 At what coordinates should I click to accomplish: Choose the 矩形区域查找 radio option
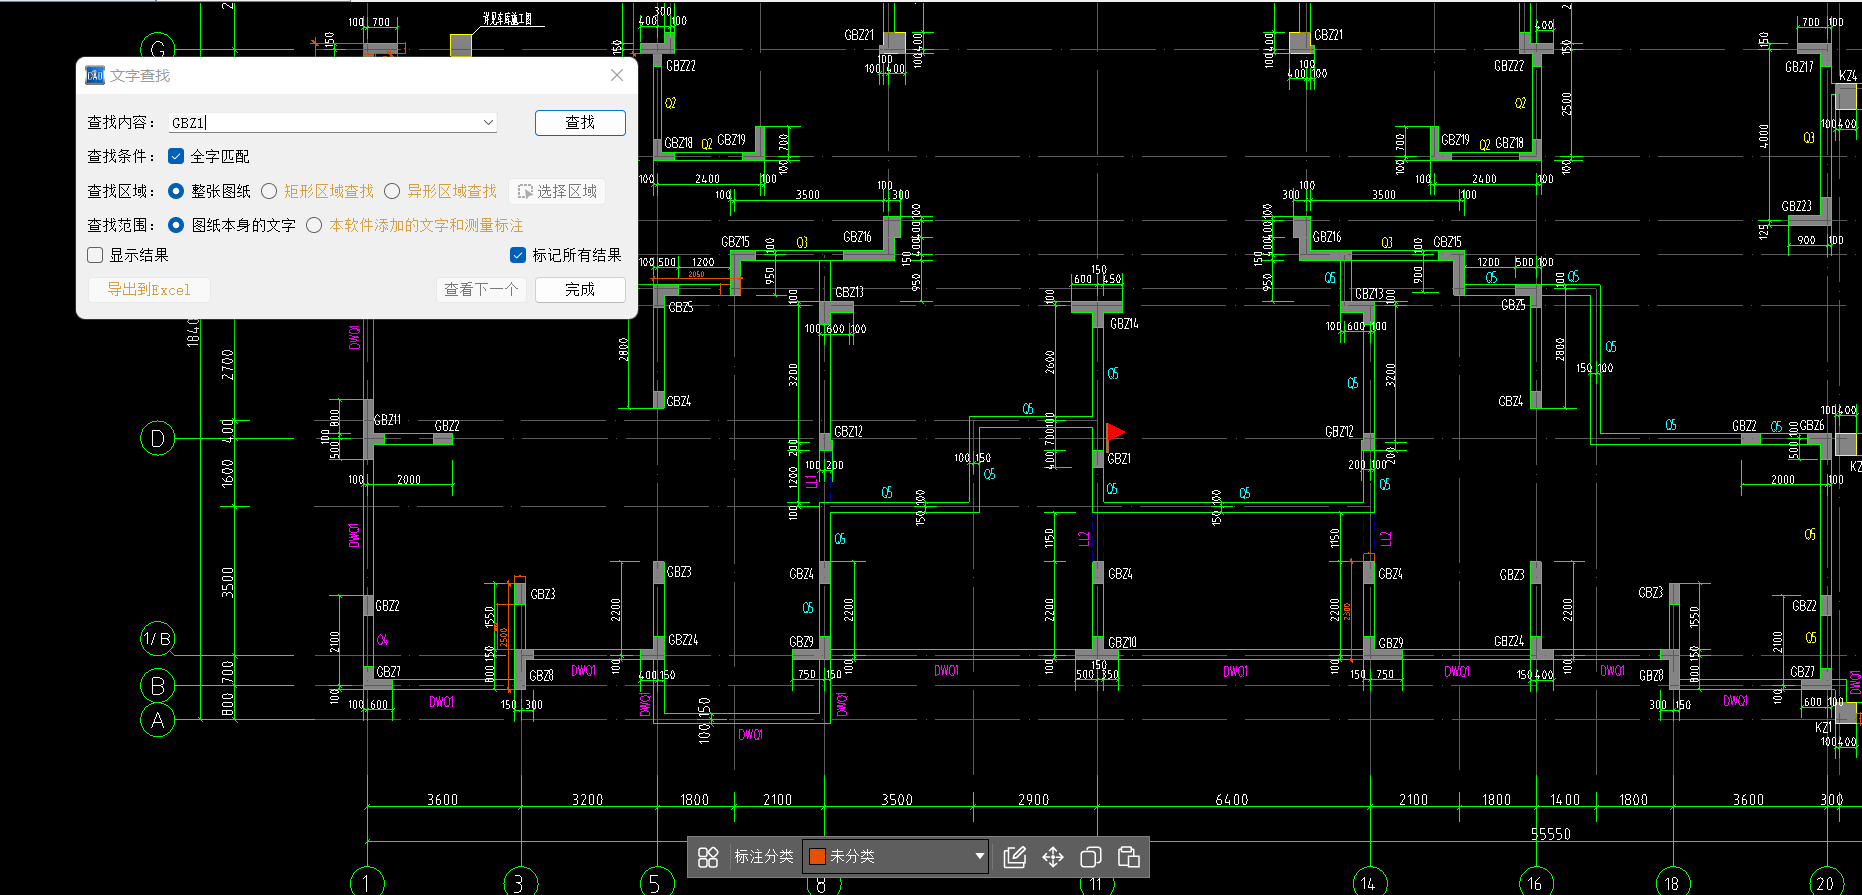pyautogui.click(x=269, y=191)
